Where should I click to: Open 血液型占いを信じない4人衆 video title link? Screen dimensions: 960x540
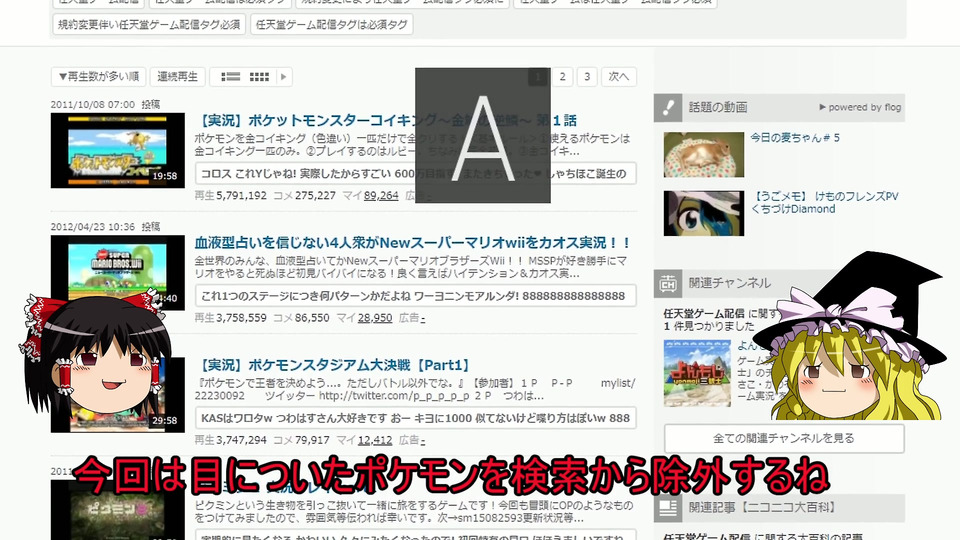[x=412, y=242]
